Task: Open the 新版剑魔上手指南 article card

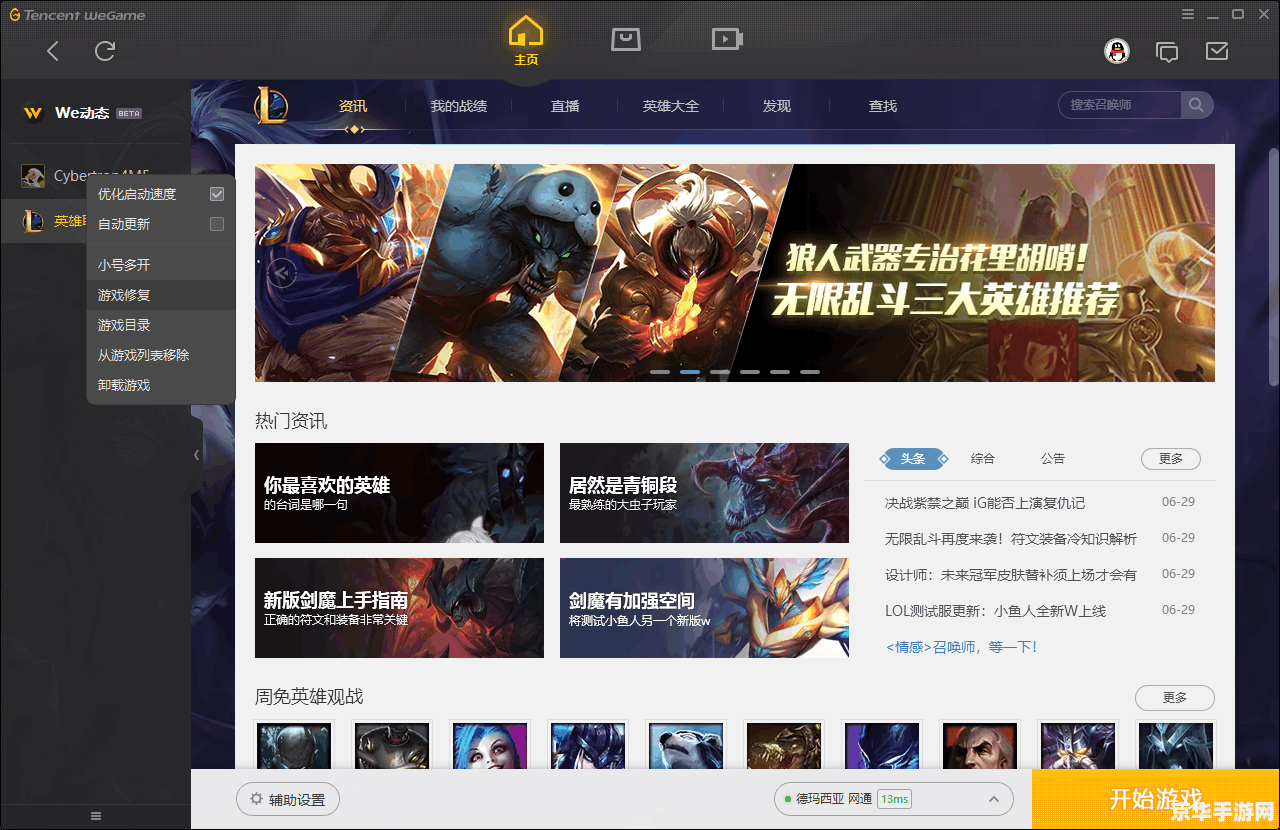Action: [399, 608]
